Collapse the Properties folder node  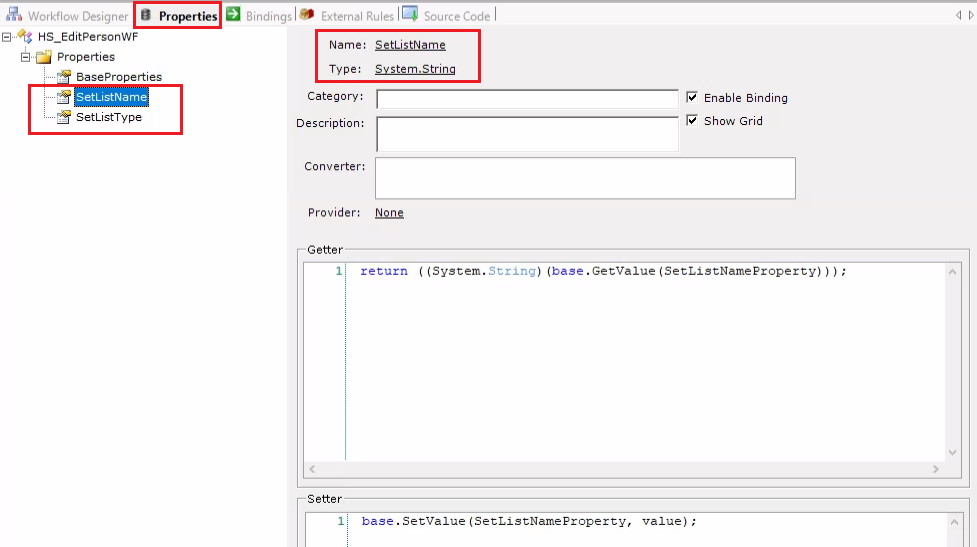26,57
